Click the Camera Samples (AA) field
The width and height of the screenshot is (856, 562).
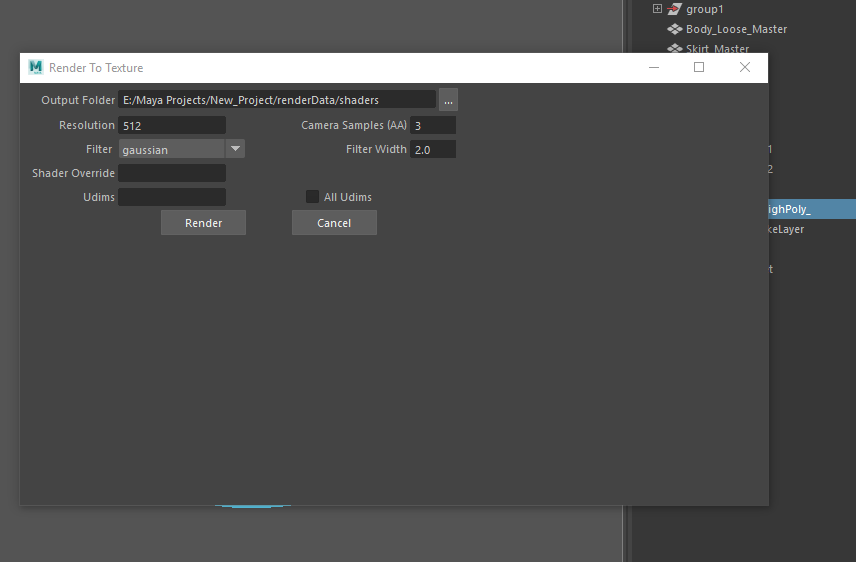433,125
